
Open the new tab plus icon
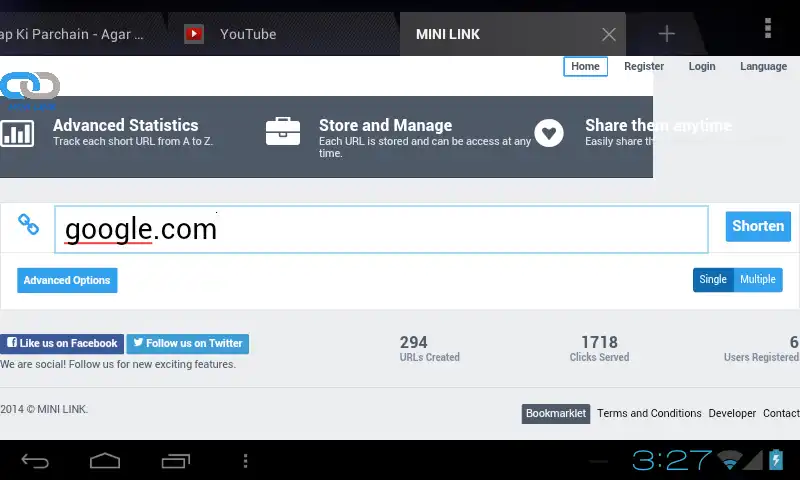tap(666, 34)
